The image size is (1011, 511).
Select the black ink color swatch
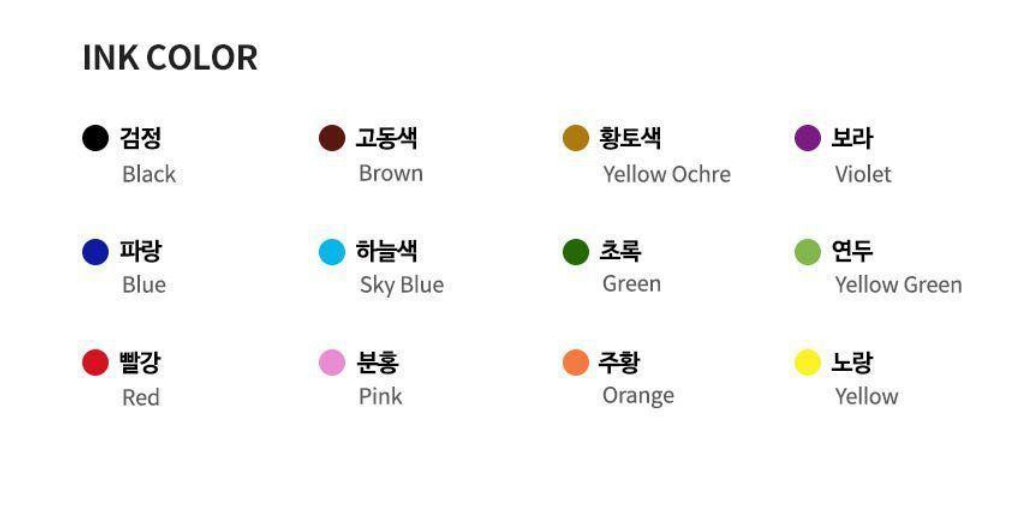point(95,138)
